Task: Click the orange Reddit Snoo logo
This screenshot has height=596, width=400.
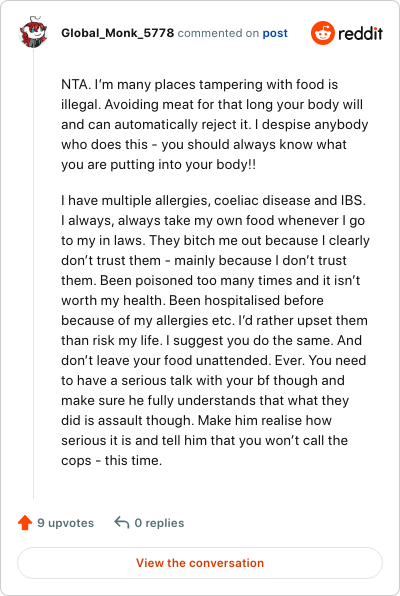Action: [323, 33]
